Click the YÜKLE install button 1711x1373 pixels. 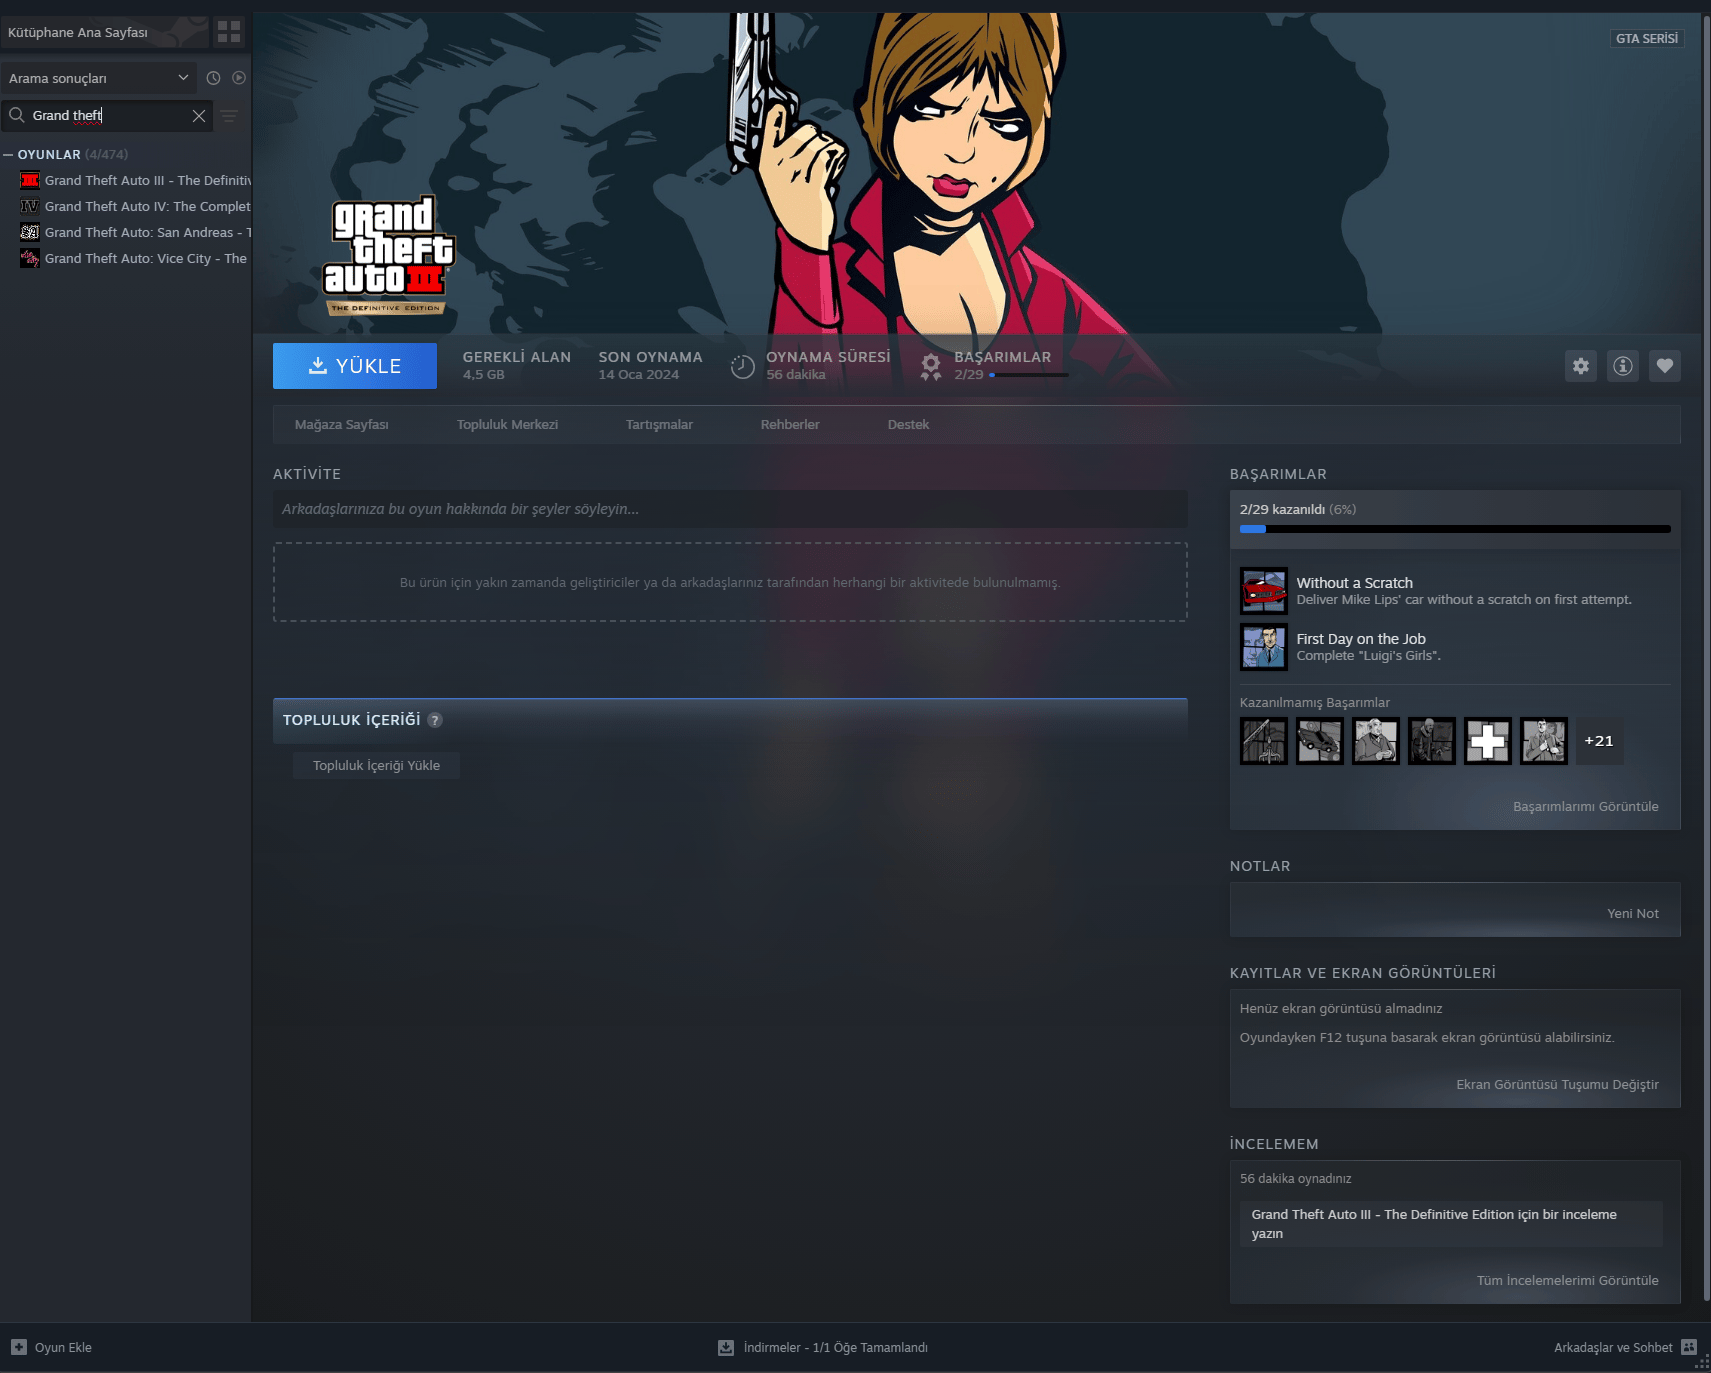point(355,366)
